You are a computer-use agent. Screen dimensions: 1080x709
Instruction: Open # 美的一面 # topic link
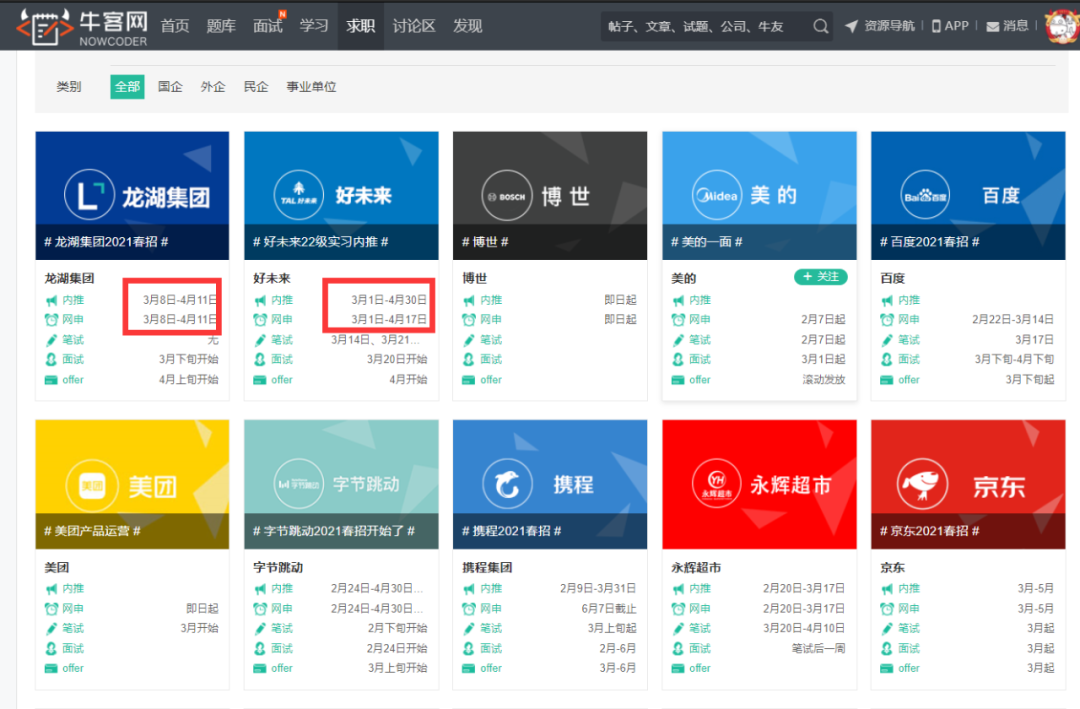(707, 242)
